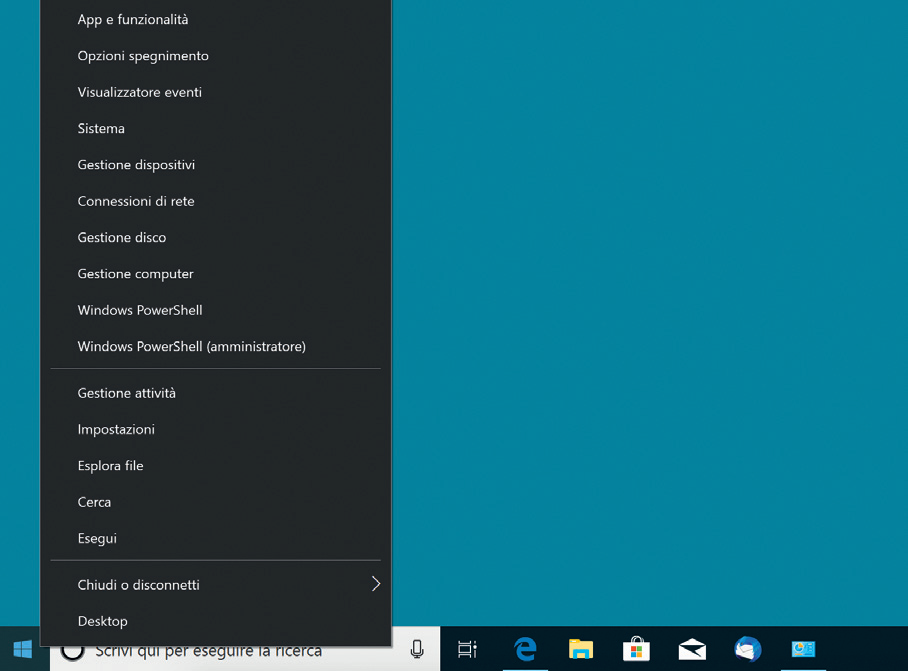Select Chiudi o disconnetti entry
Viewport: 908px width, 671px height.
[x=215, y=585]
